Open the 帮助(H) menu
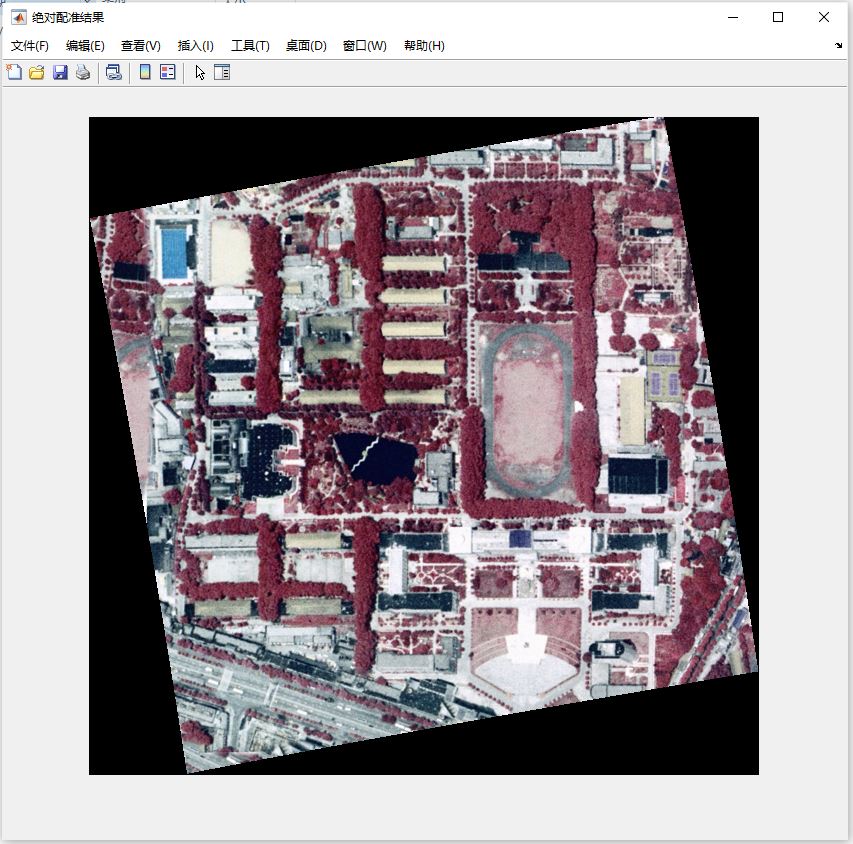853x844 pixels. (424, 46)
